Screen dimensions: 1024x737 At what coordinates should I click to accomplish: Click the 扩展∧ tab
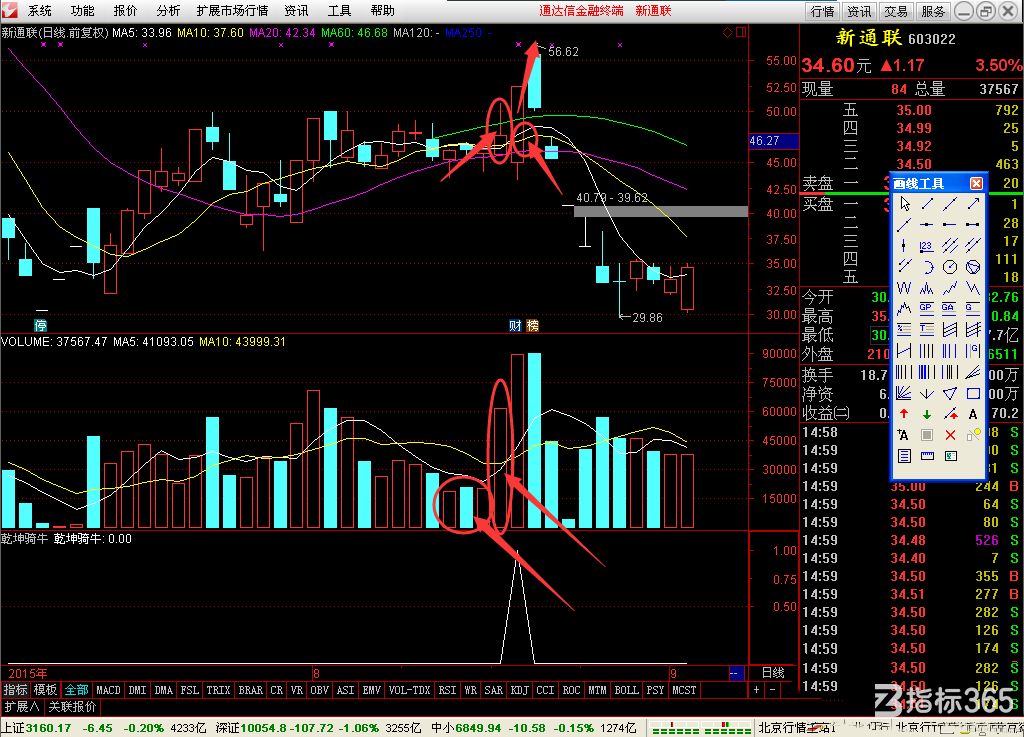(22, 706)
